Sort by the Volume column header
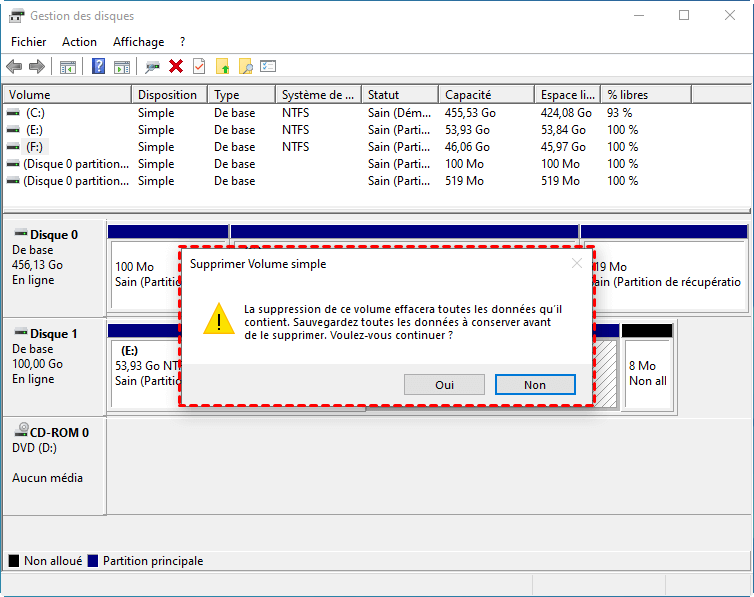 pos(67,95)
